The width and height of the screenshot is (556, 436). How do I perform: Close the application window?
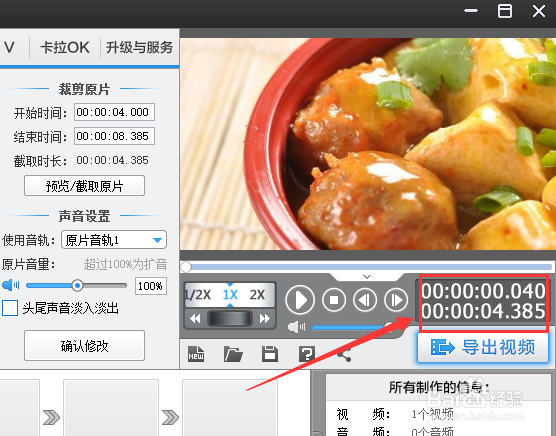[539, 11]
